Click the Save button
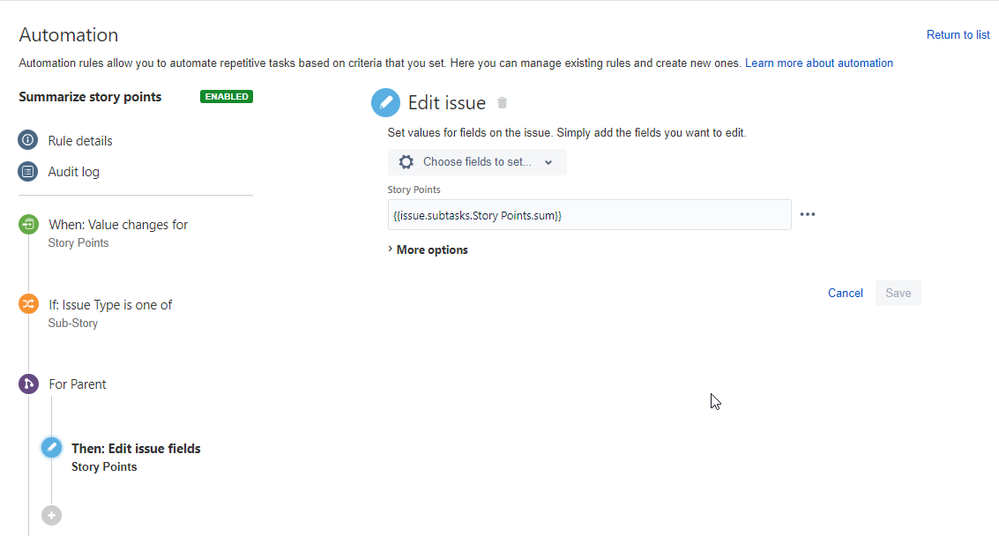The width and height of the screenshot is (999, 536). point(898,293)
